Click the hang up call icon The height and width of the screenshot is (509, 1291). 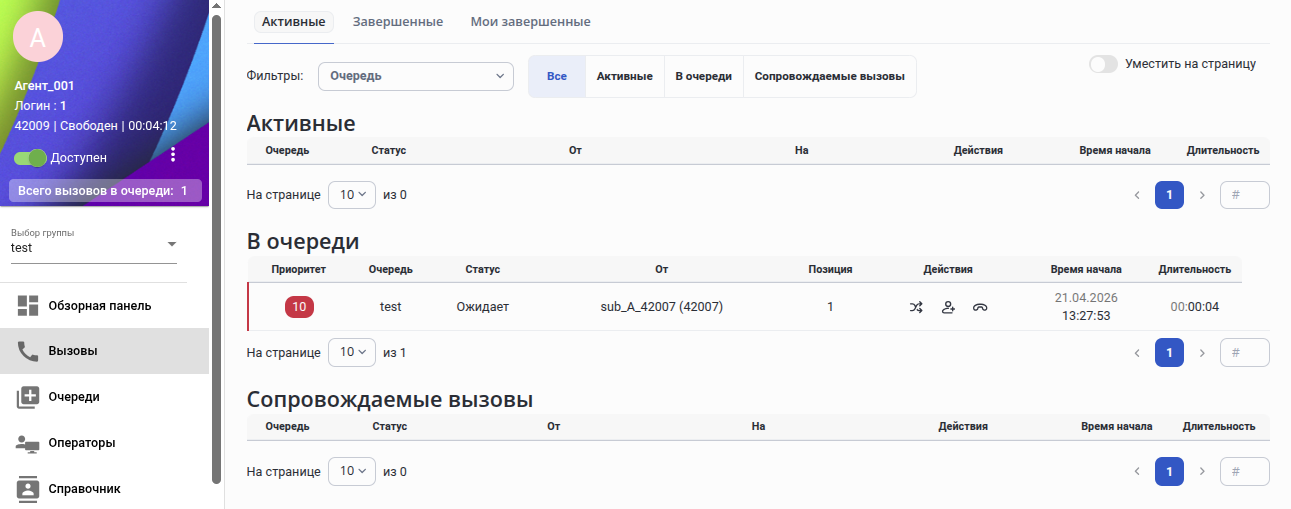click(x=980, y=307)
